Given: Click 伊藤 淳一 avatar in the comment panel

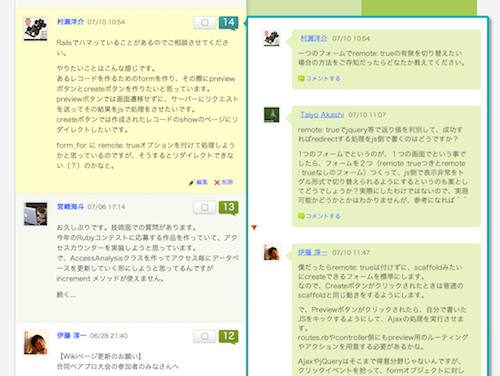Looking at the screenshot, I should [272, 252].
